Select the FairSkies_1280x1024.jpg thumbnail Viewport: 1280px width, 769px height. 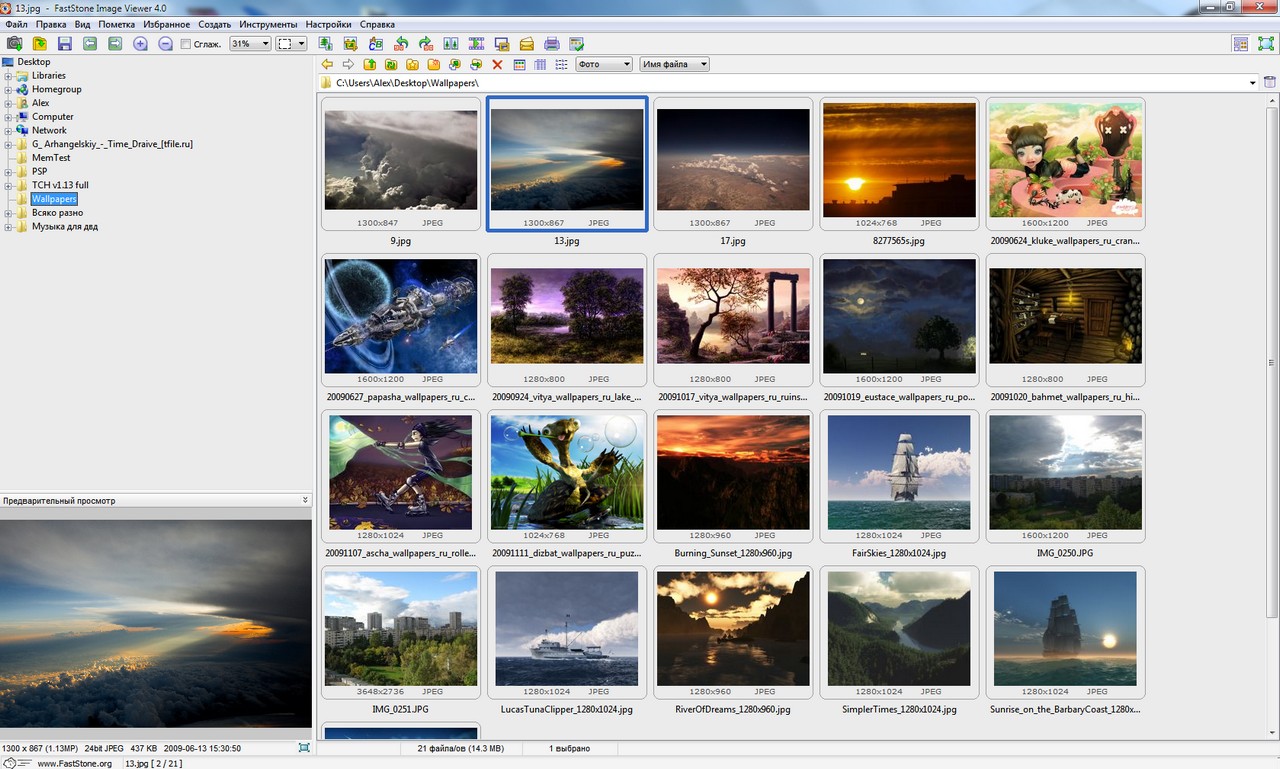pyautogui.click(x=899, y=476)
